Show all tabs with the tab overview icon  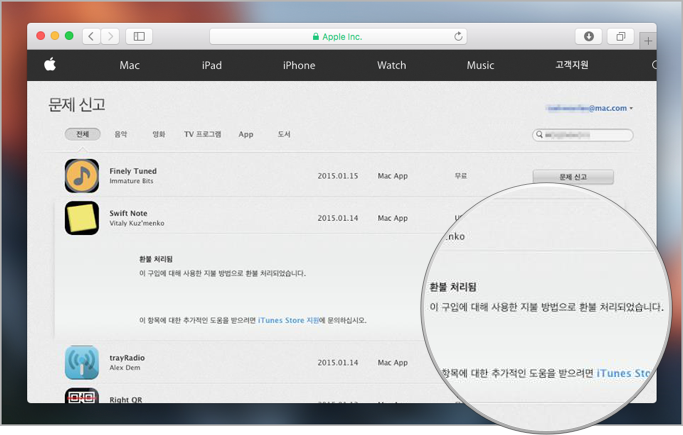(620, 37)
